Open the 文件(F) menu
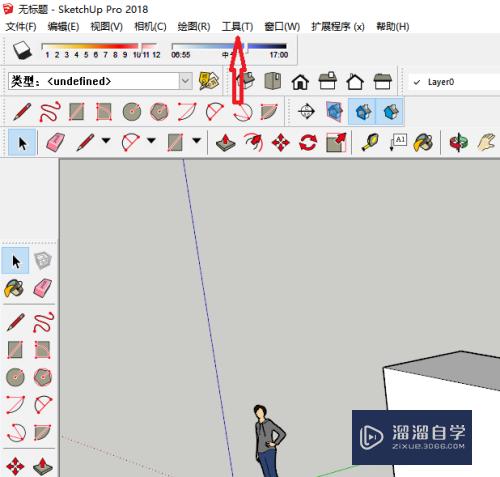The height and width of the screenshot is (477, 500). pos(21,27)
